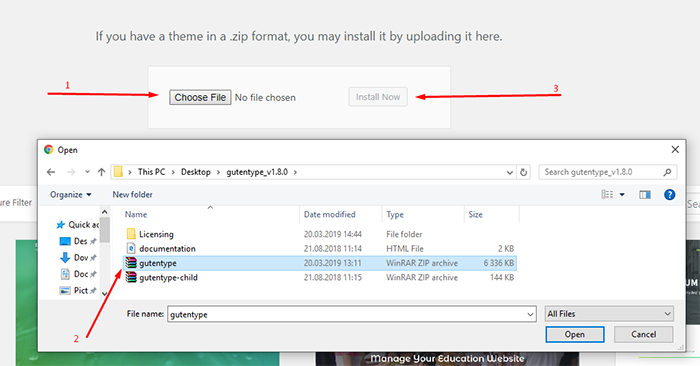
Task: Change your view using the view icon
Action: tap(607, 194)
